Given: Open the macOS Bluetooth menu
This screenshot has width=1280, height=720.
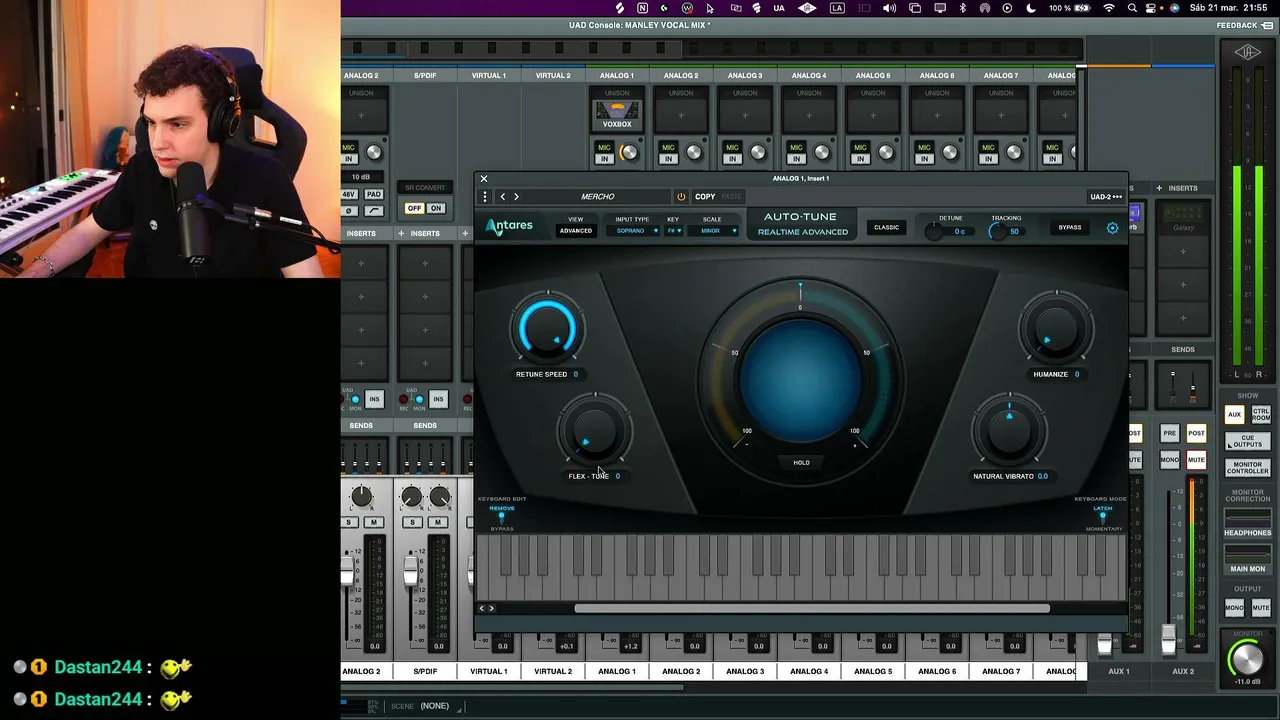Looking at the screenshot, I should point(962,8).
